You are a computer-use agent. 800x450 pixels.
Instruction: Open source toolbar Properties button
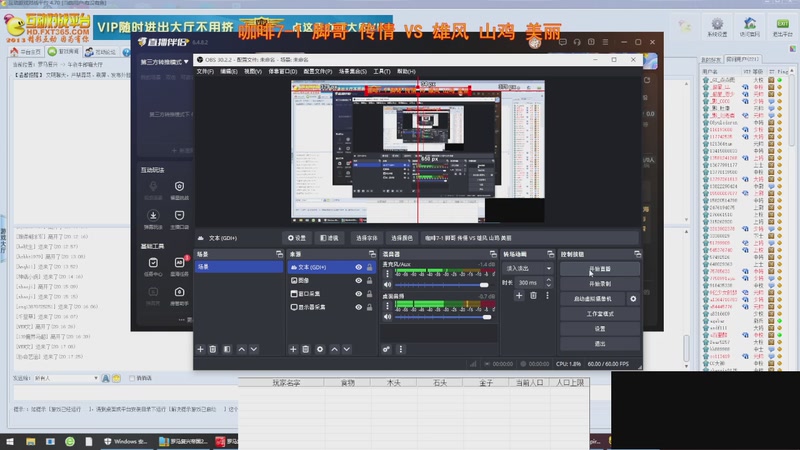click(x=297, y=238)
